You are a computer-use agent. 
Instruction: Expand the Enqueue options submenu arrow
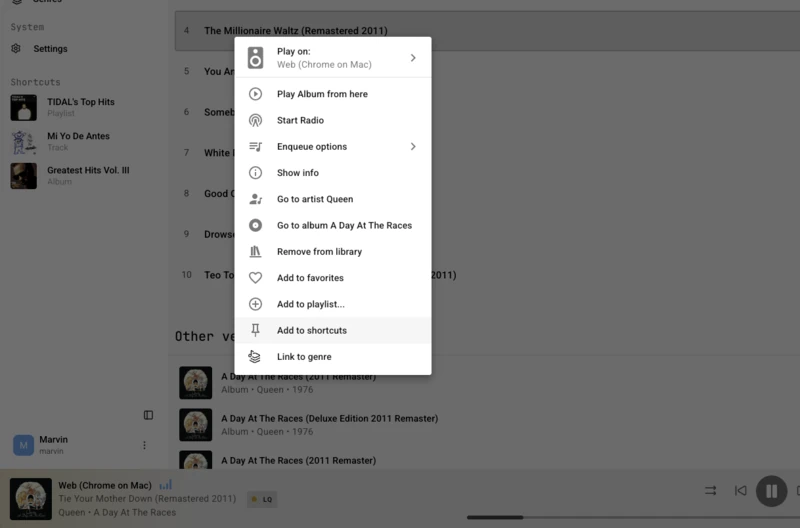[413, 146]
